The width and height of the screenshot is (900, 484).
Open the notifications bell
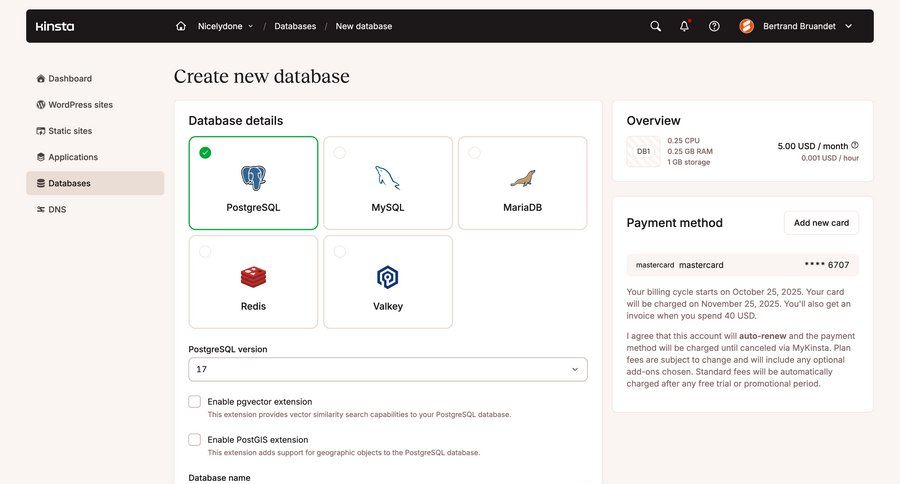click(684, 26)
